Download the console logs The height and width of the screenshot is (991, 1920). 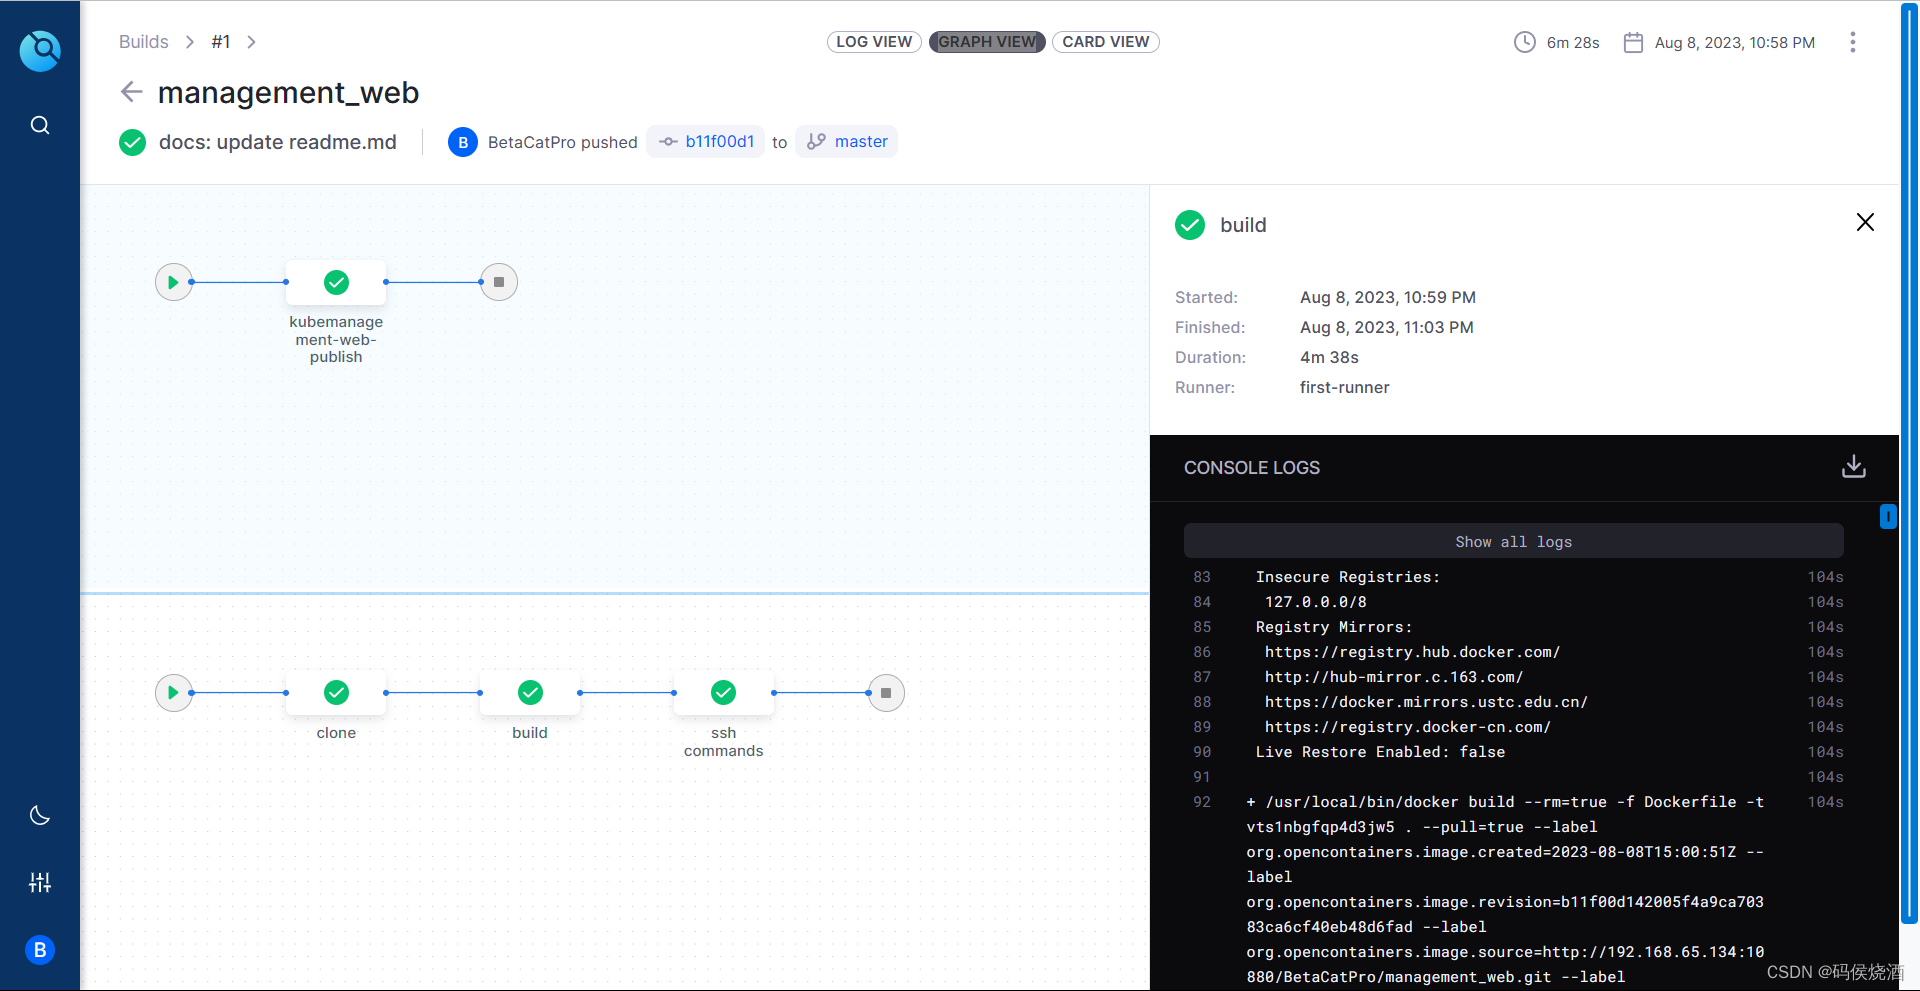(1854, 467)
